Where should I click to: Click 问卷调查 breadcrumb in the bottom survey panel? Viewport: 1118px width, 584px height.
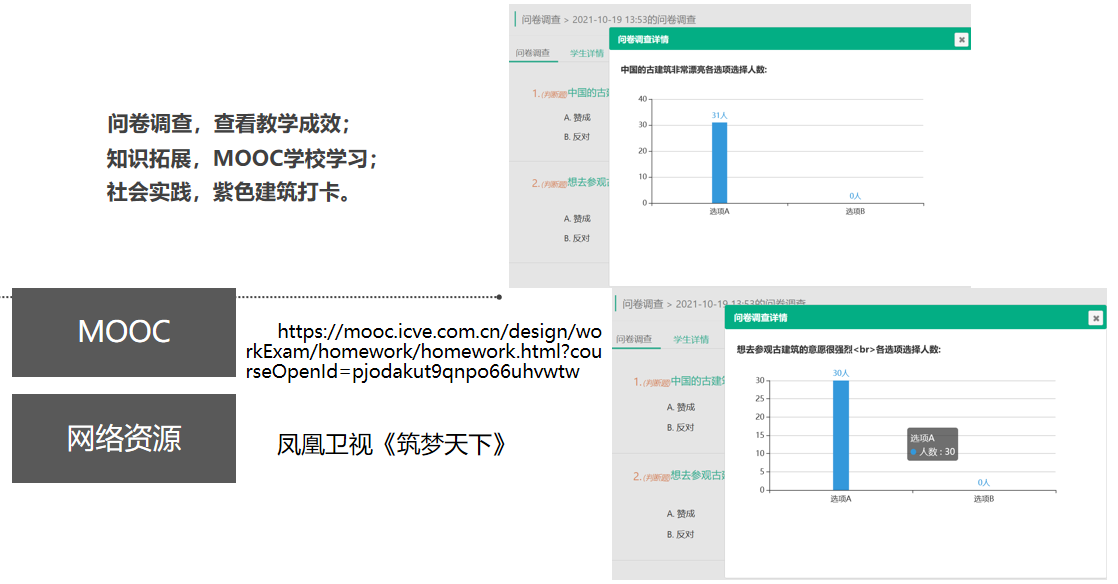tap(643, 304)
